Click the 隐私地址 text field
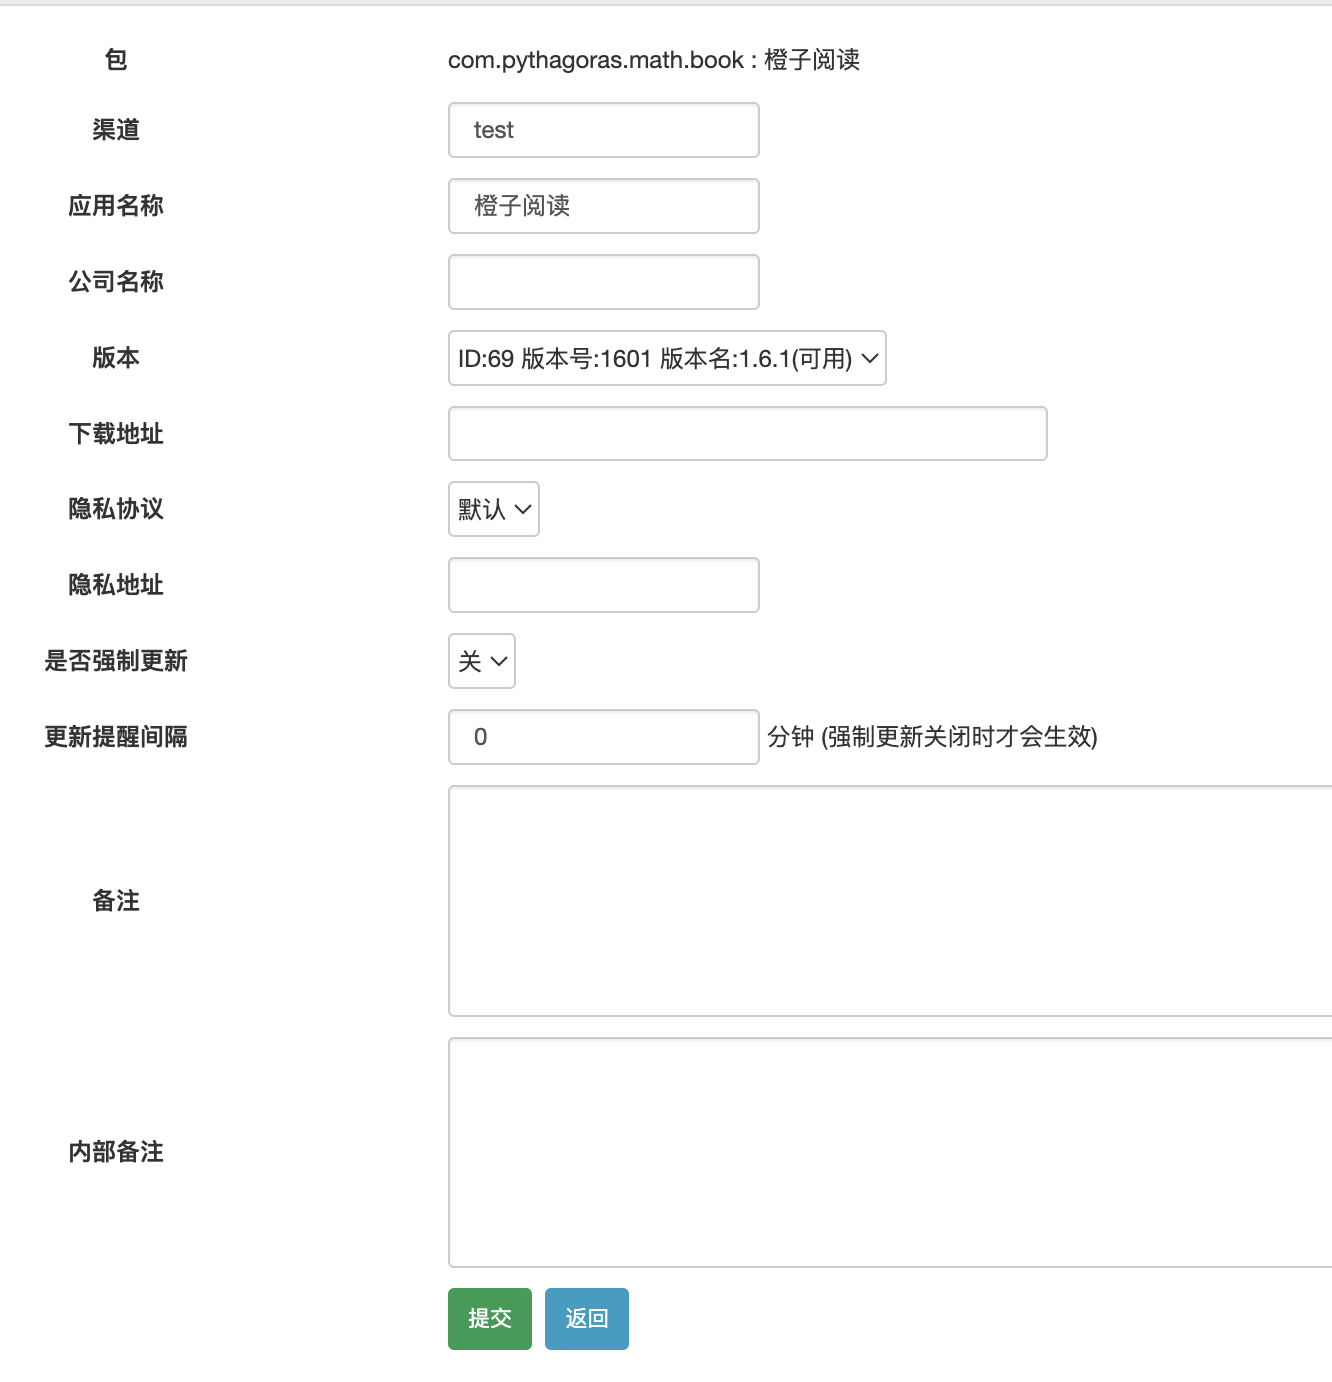The height and width of the screenshot is (1382, 1332). [x=603, y=585]
